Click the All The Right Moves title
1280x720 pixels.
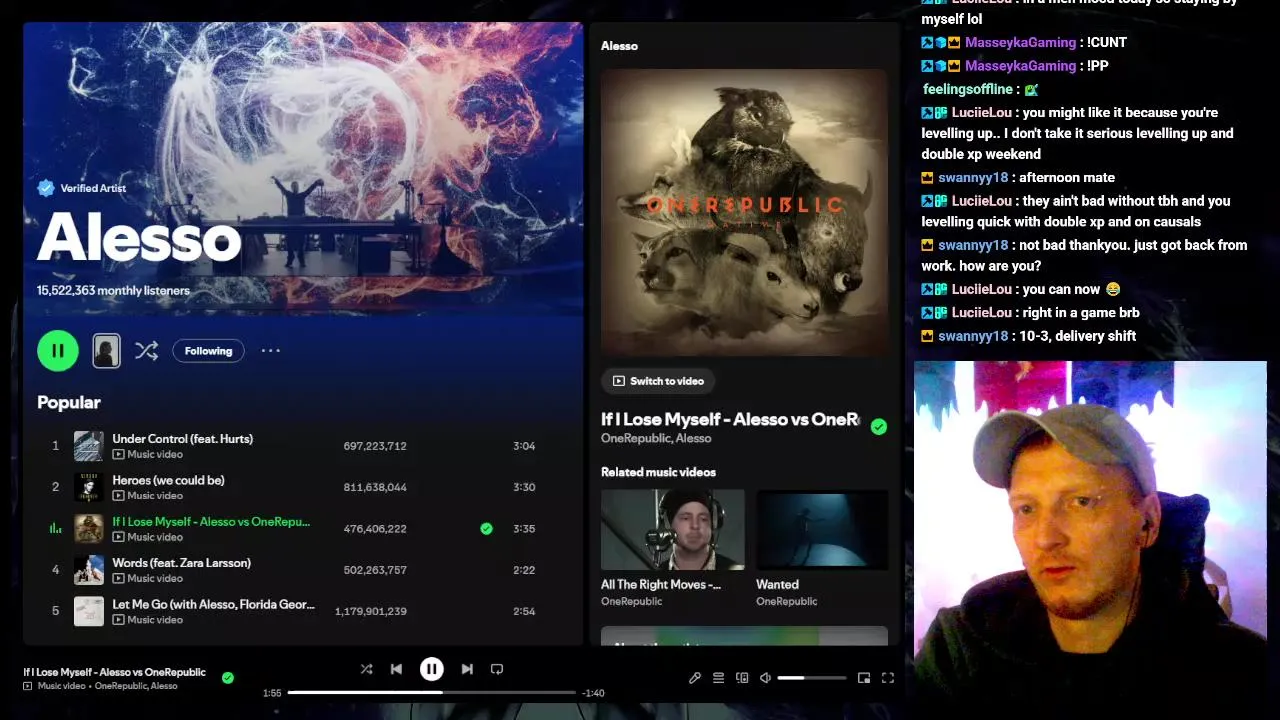[661, 584]
